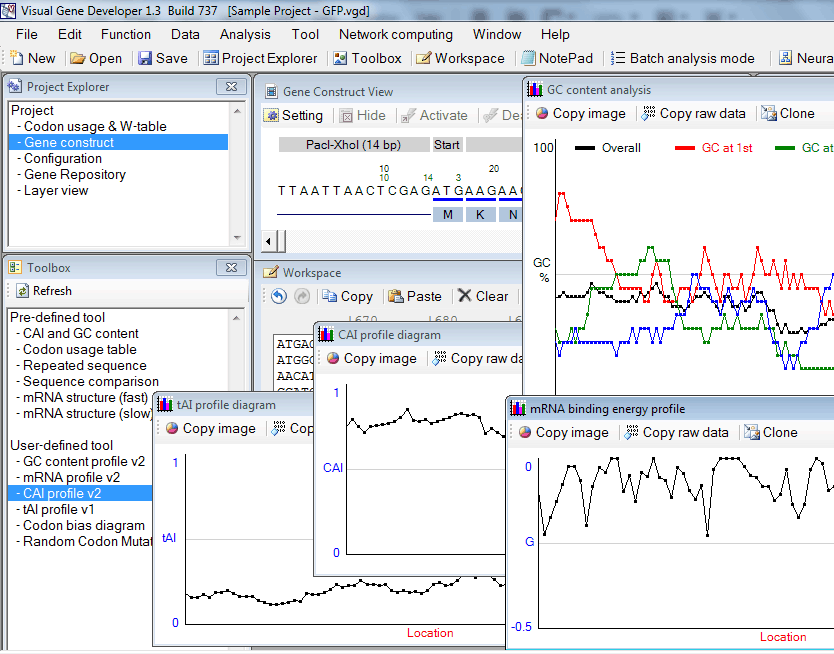Click Copy image in GC content analysis
This screenshot has height=654, width=834.
coord(580,114)
